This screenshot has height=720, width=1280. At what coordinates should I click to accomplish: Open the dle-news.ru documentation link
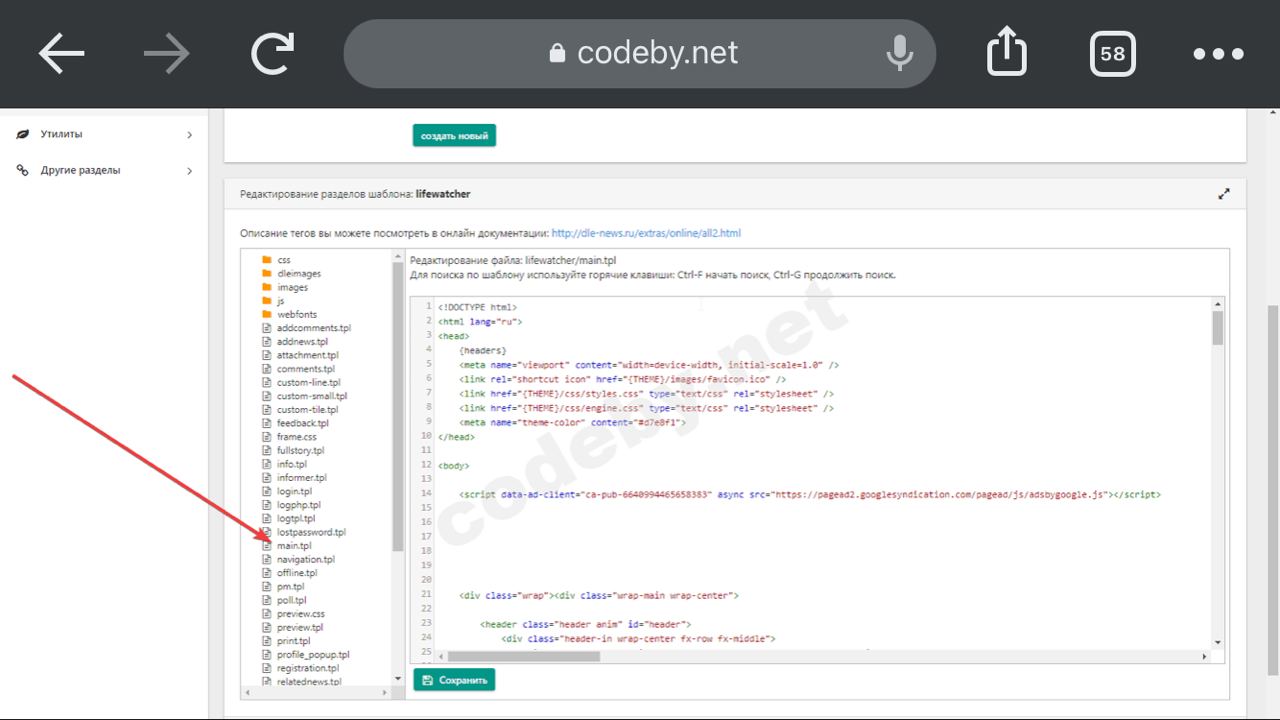coord(646,233)
